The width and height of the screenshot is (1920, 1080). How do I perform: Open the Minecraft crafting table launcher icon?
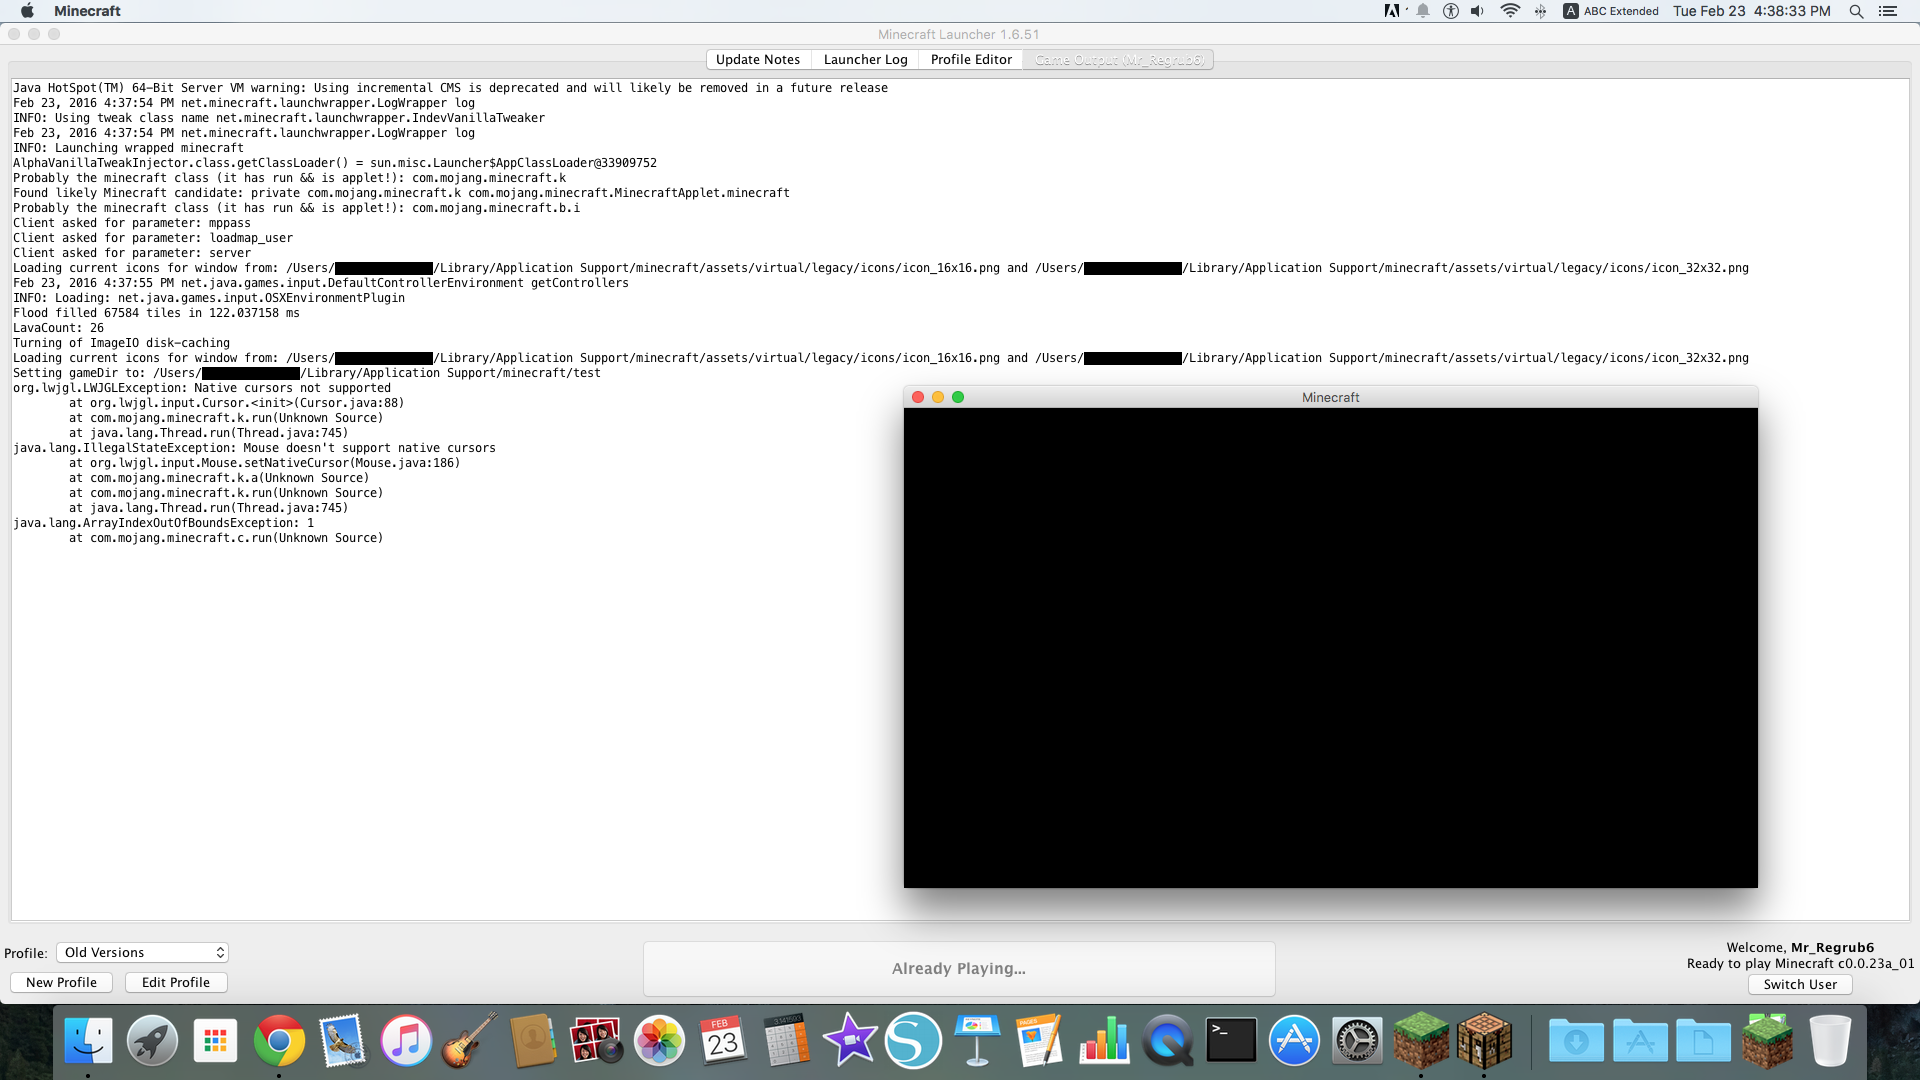coord(1484,1041)
